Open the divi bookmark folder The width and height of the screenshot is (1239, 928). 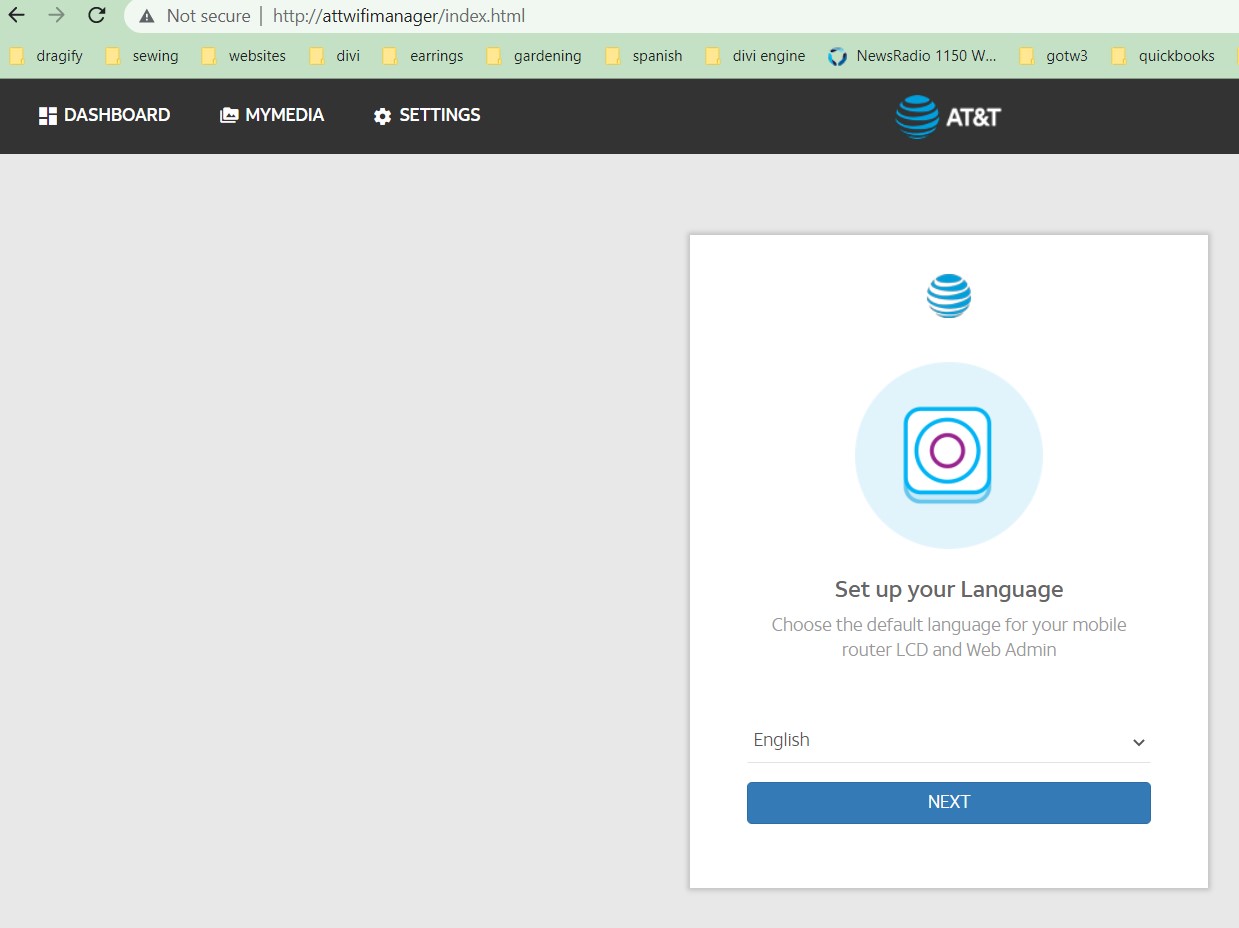pyautogui.click(x=335, y=56)
